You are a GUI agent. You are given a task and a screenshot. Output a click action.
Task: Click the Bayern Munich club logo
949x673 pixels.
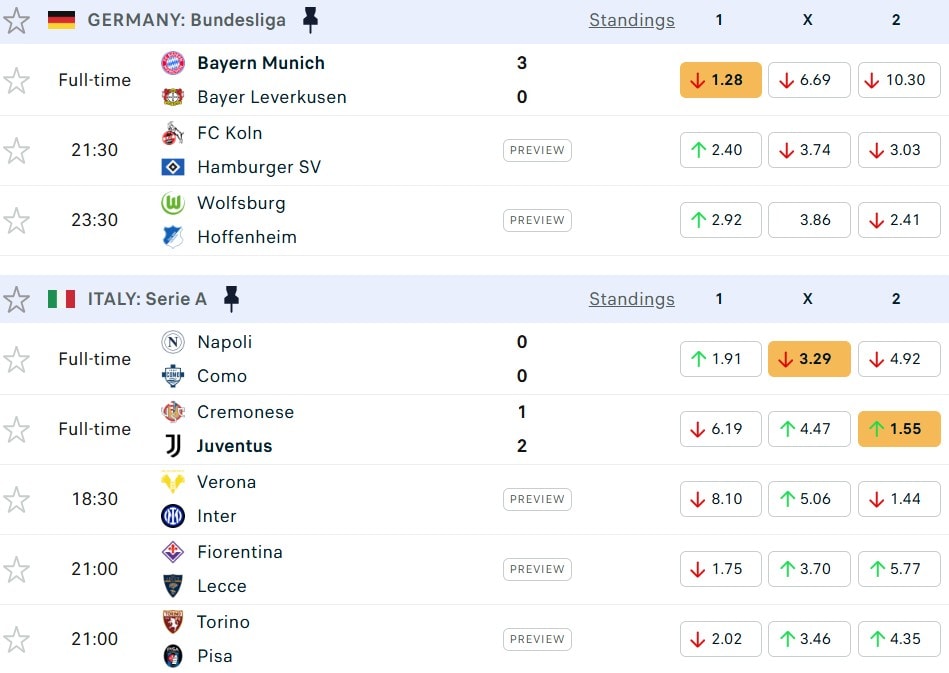coord(173,63)
